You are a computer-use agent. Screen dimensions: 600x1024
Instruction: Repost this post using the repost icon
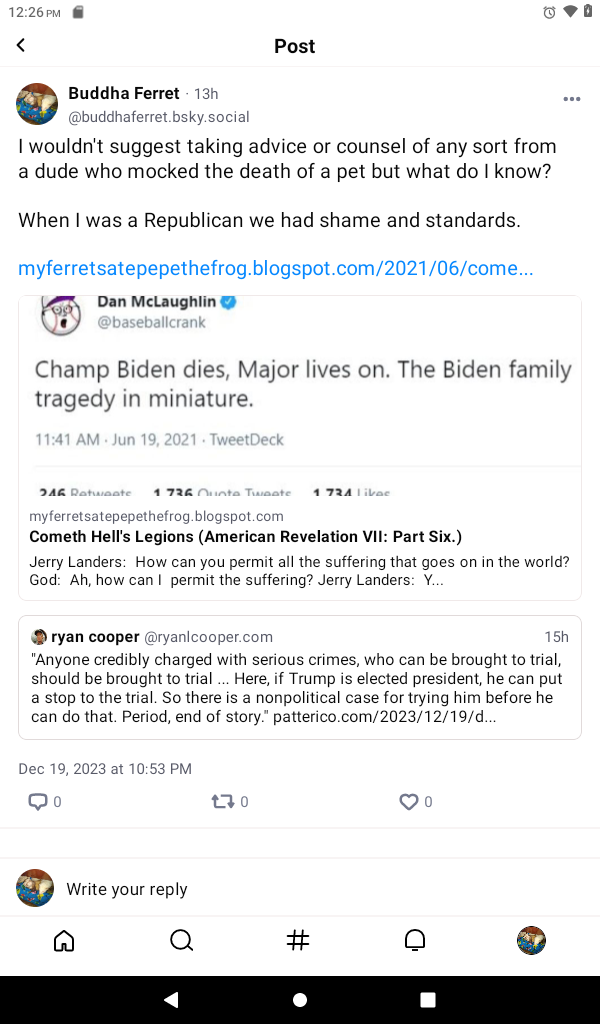pyautogui.click(x=222, y=801)
